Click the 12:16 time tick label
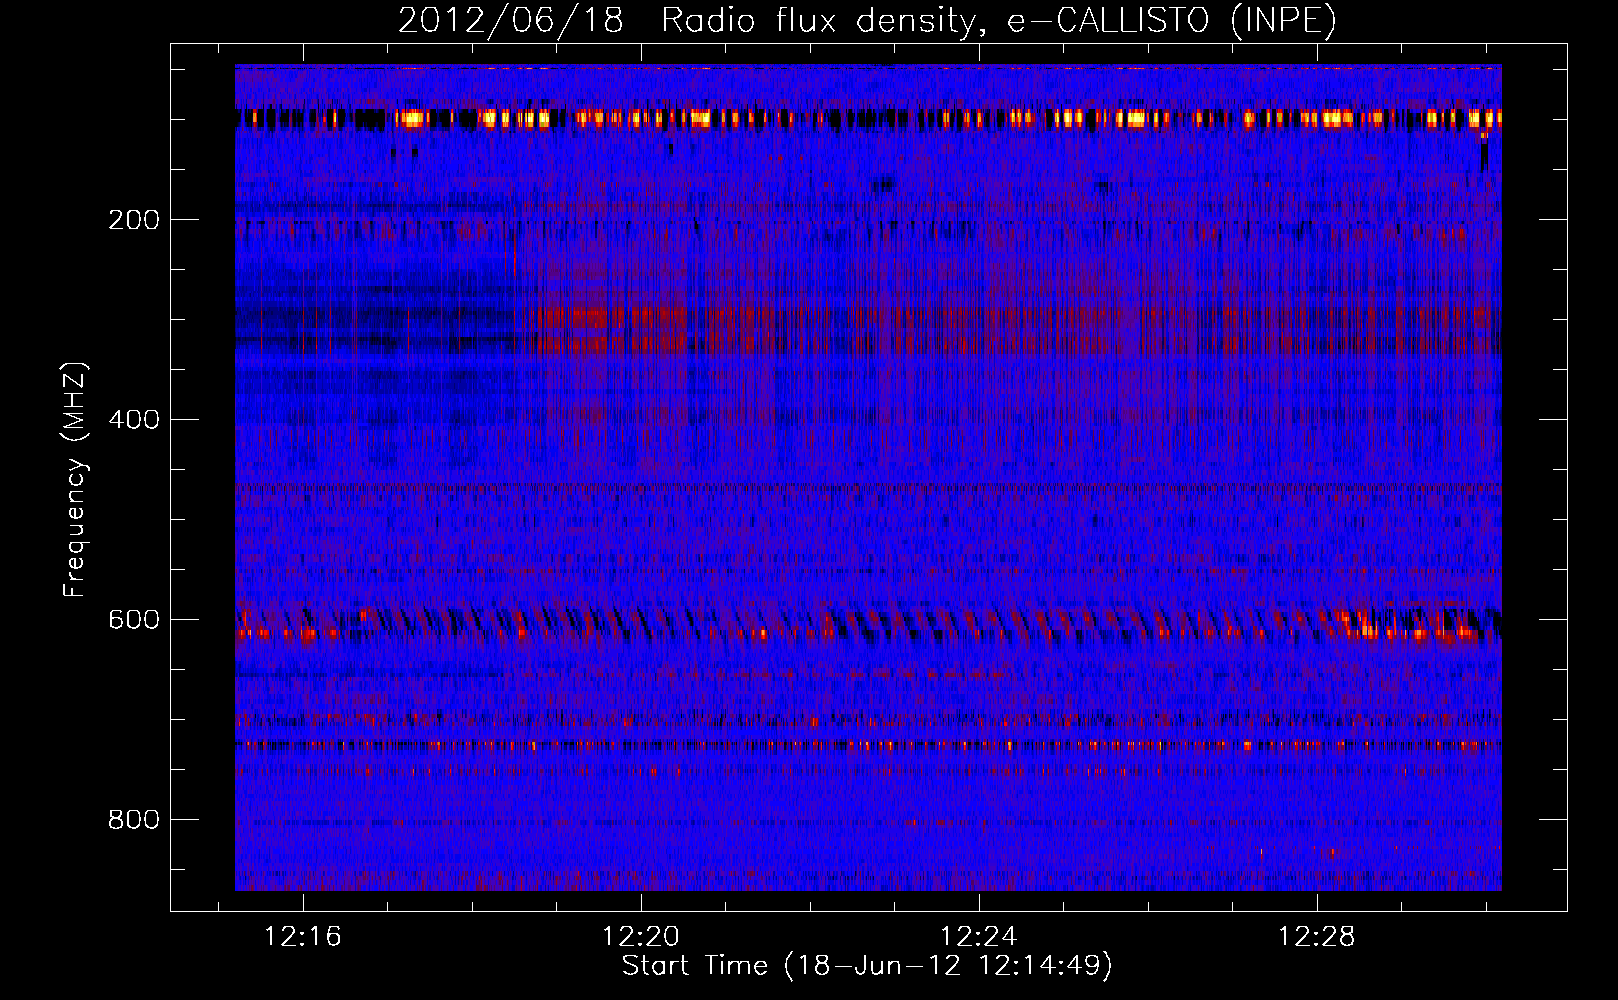Image resolution: width=1618 pixels, height=1000 pixels. coord(302,936)
